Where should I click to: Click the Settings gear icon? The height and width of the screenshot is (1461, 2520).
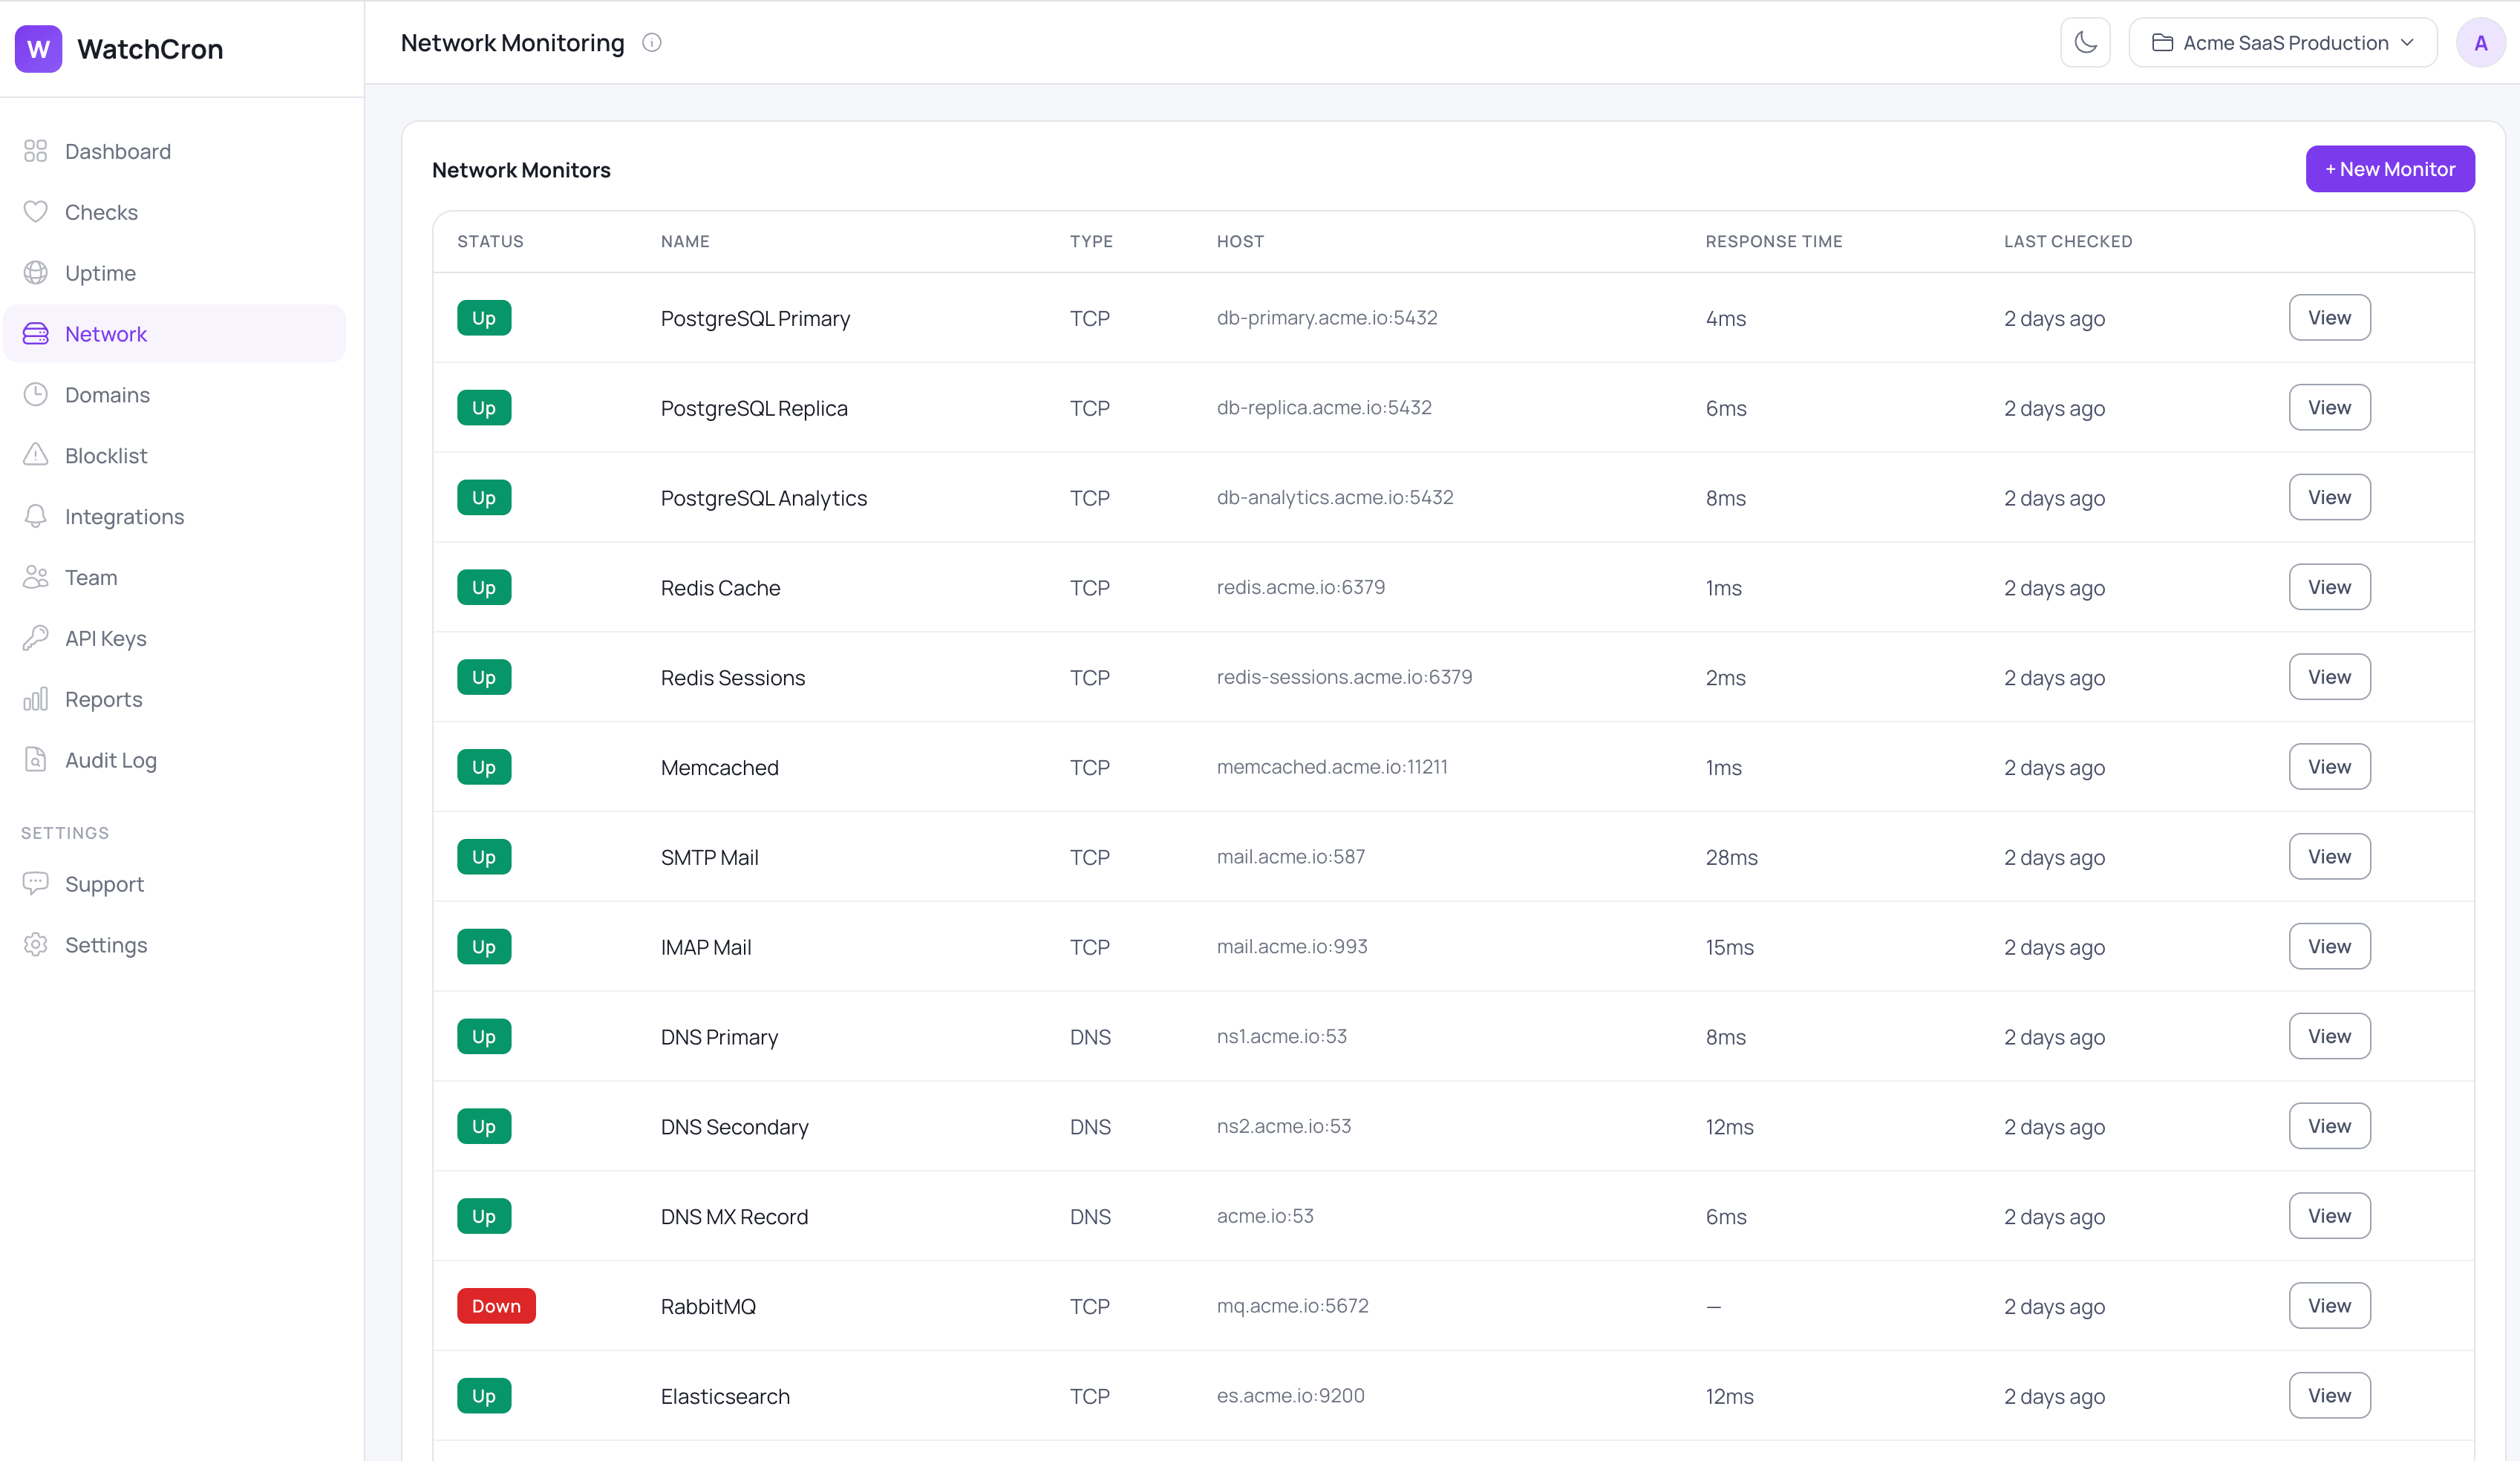[35, 945]
